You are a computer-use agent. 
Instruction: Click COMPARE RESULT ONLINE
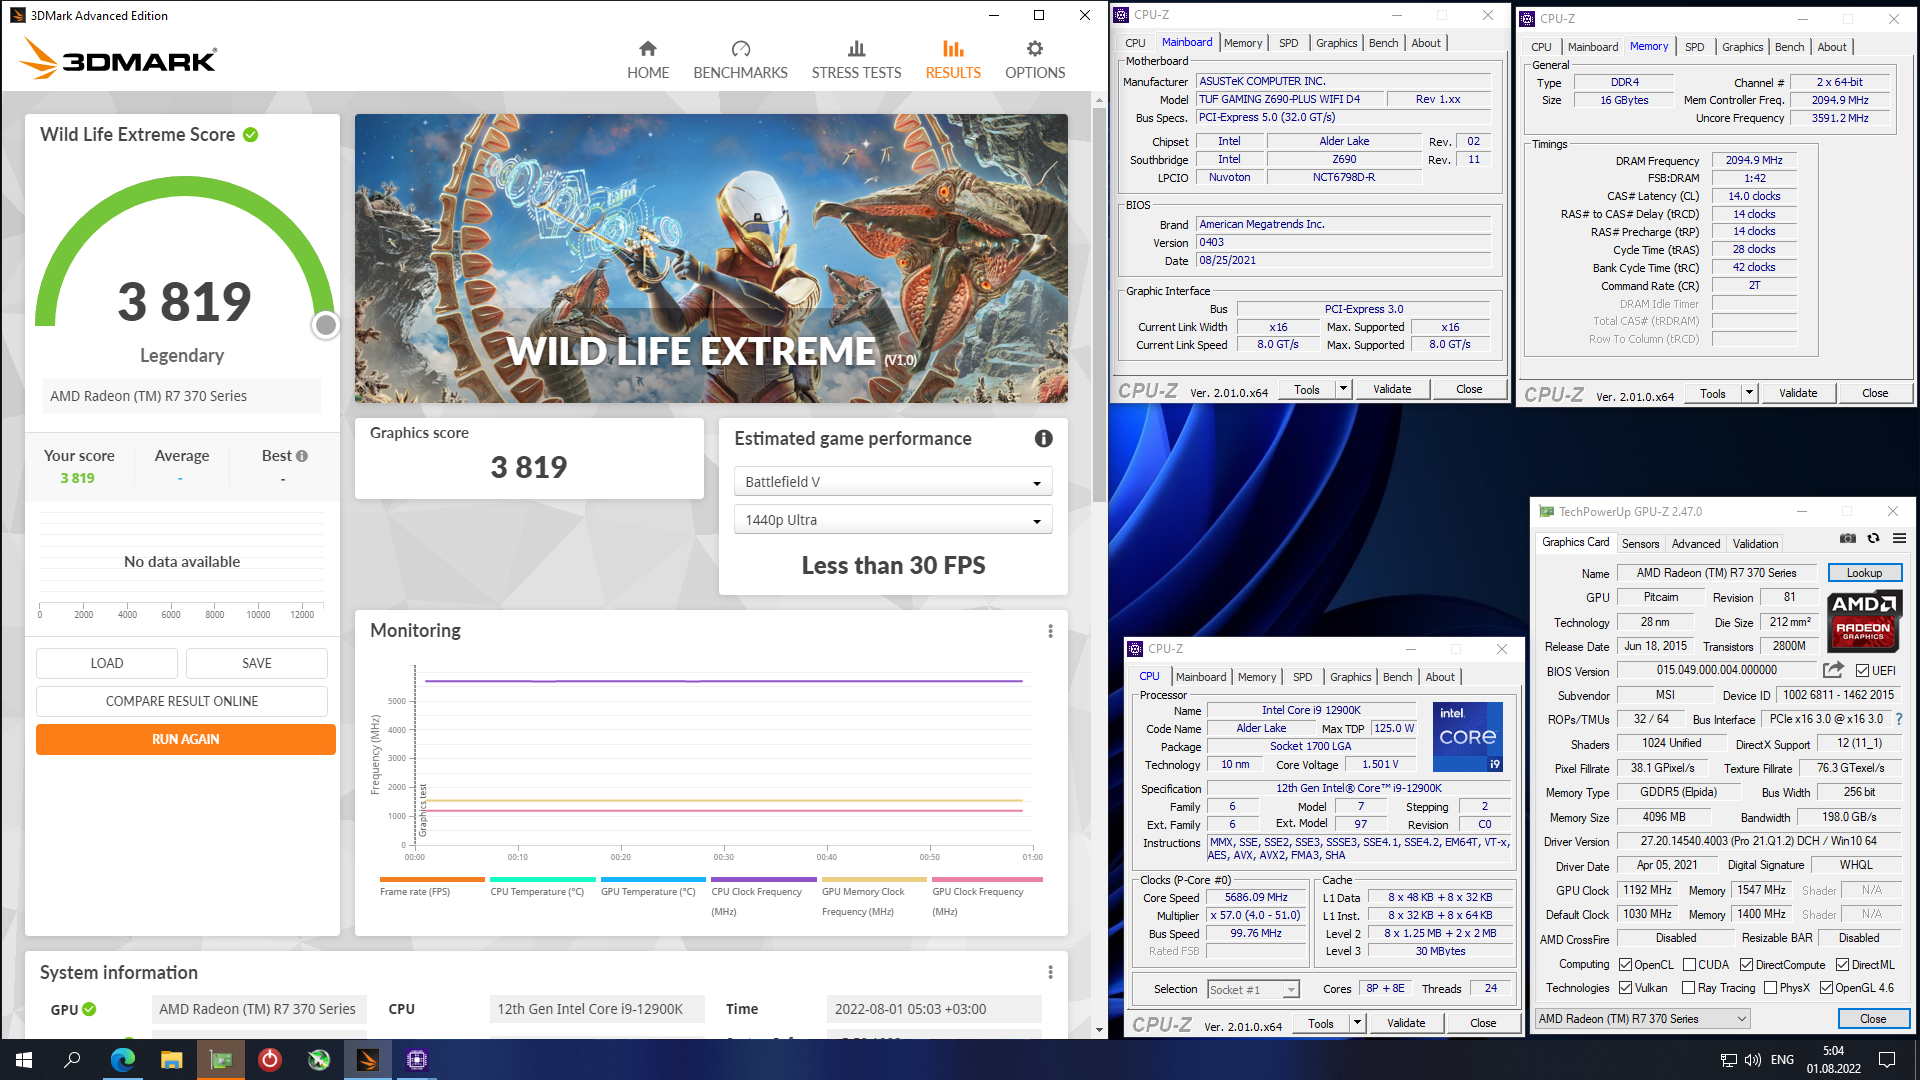[182, 701]
